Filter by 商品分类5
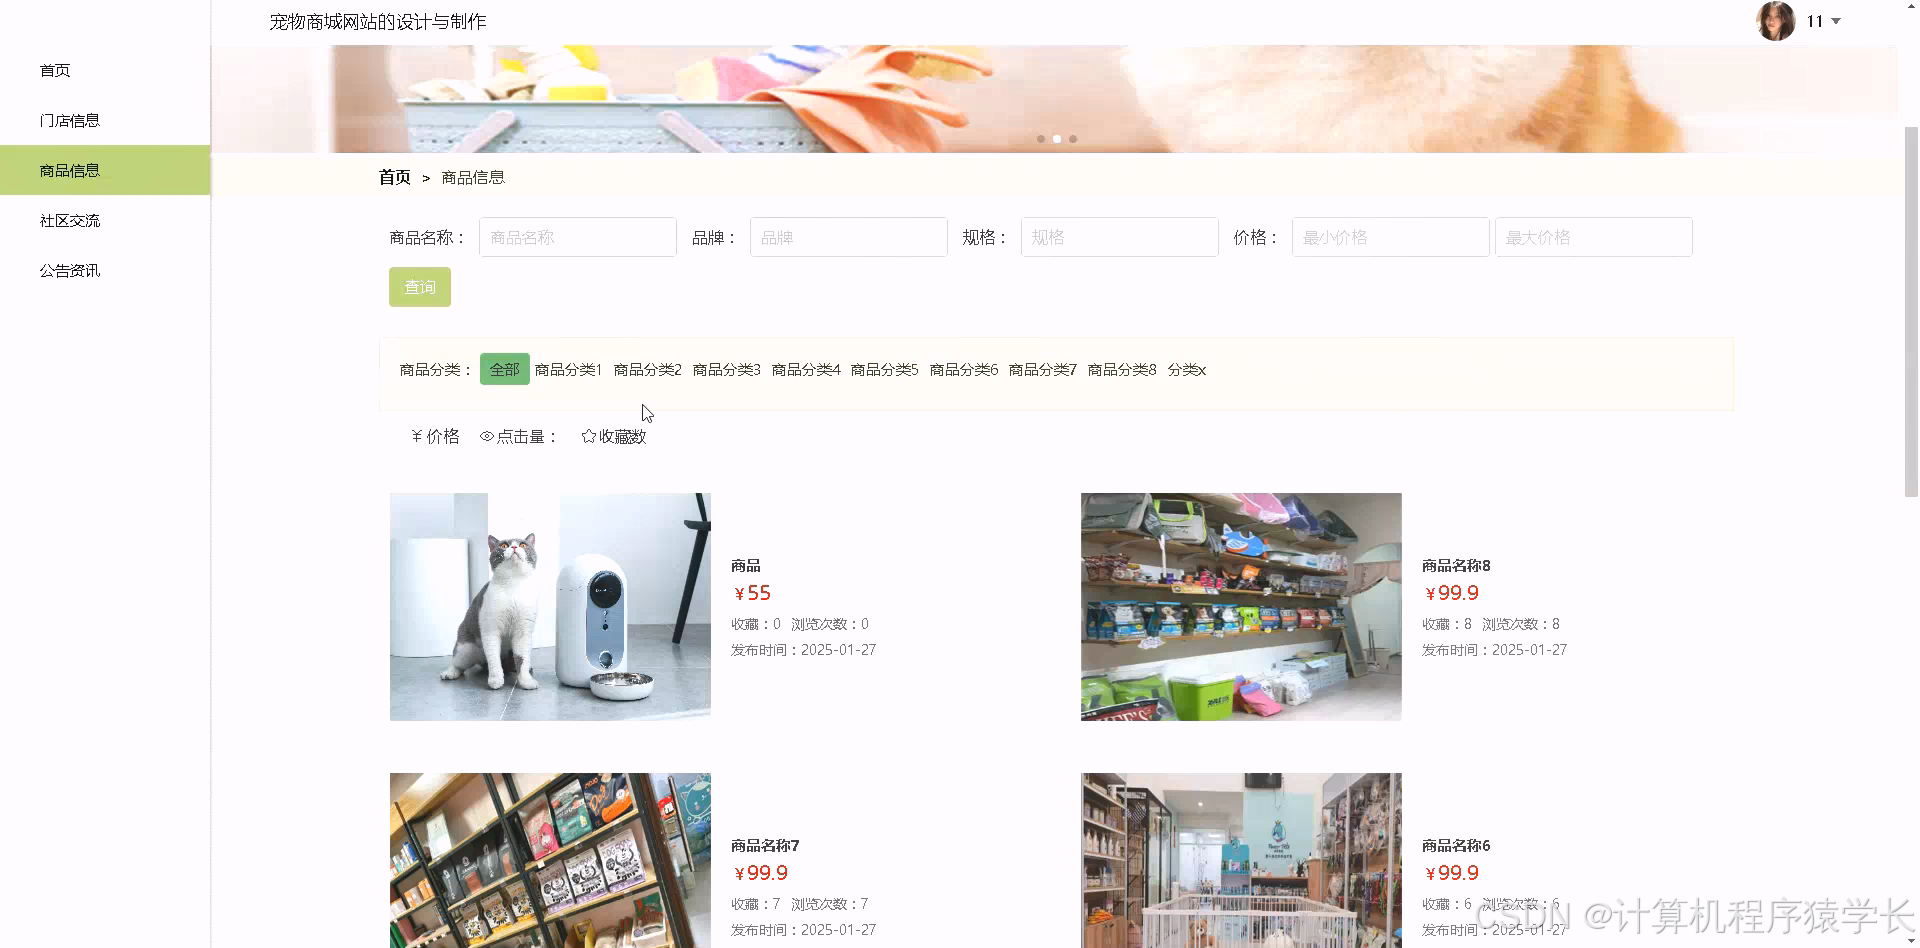This screenshot has width=1920, height=948. click(884, 369)
